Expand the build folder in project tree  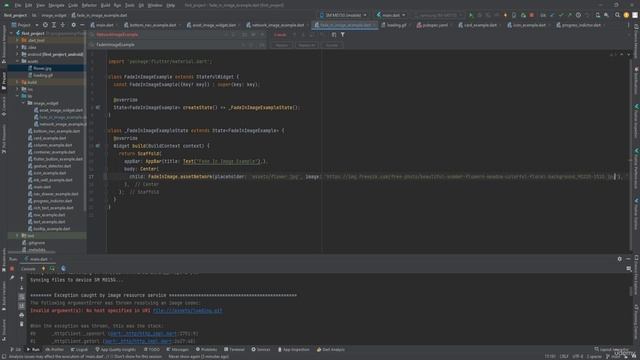click(x=18, y=82)
